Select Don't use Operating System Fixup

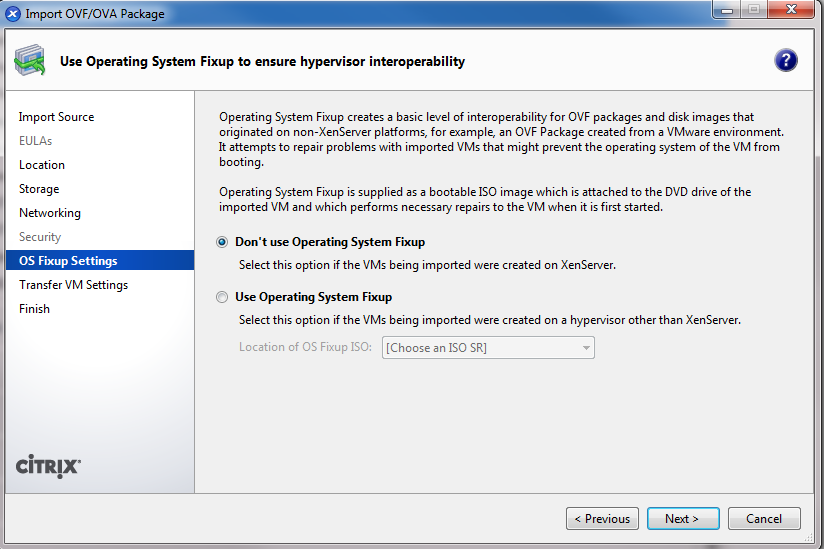pos(222,242)
